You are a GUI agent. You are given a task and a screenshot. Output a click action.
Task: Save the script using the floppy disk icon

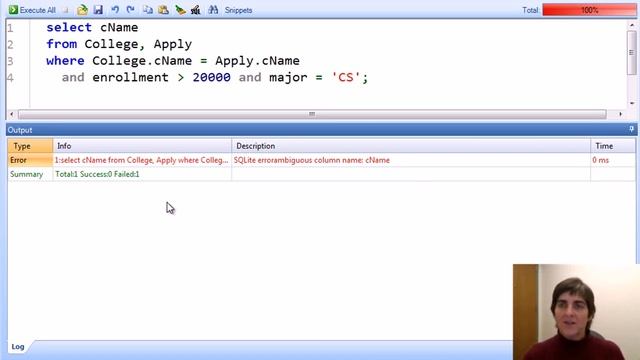[x=98, y=10]
